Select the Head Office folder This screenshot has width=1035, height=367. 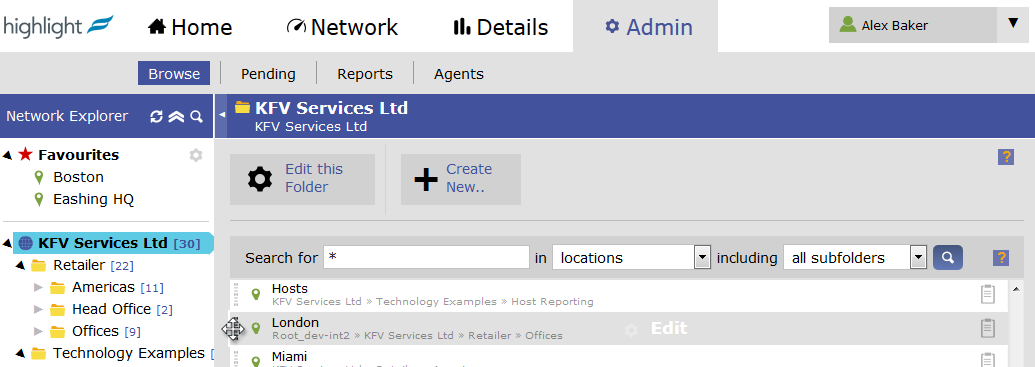(111, 309)
